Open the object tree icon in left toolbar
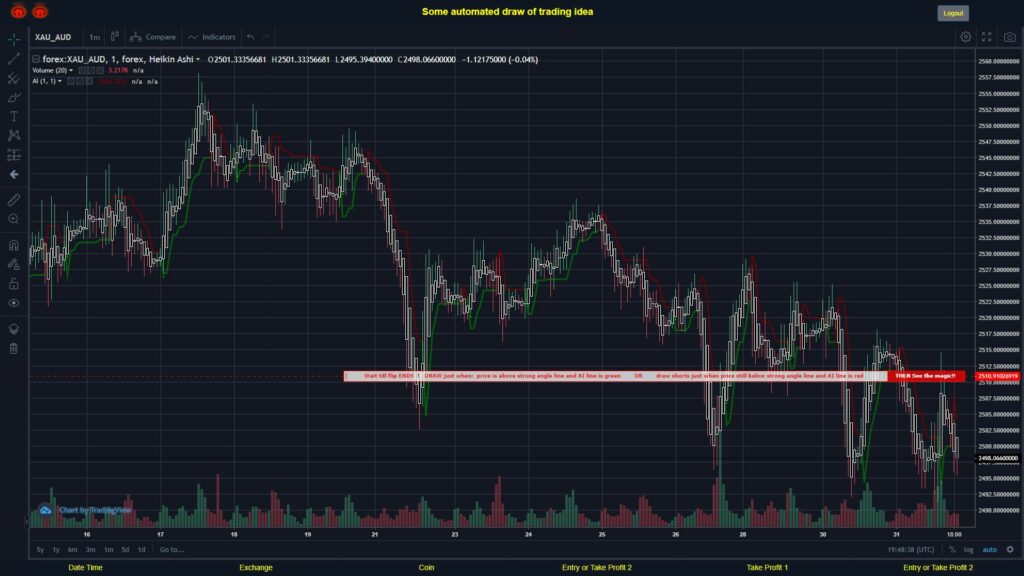This screenshot has width=1024, height=576. click(x=14, y=329)
